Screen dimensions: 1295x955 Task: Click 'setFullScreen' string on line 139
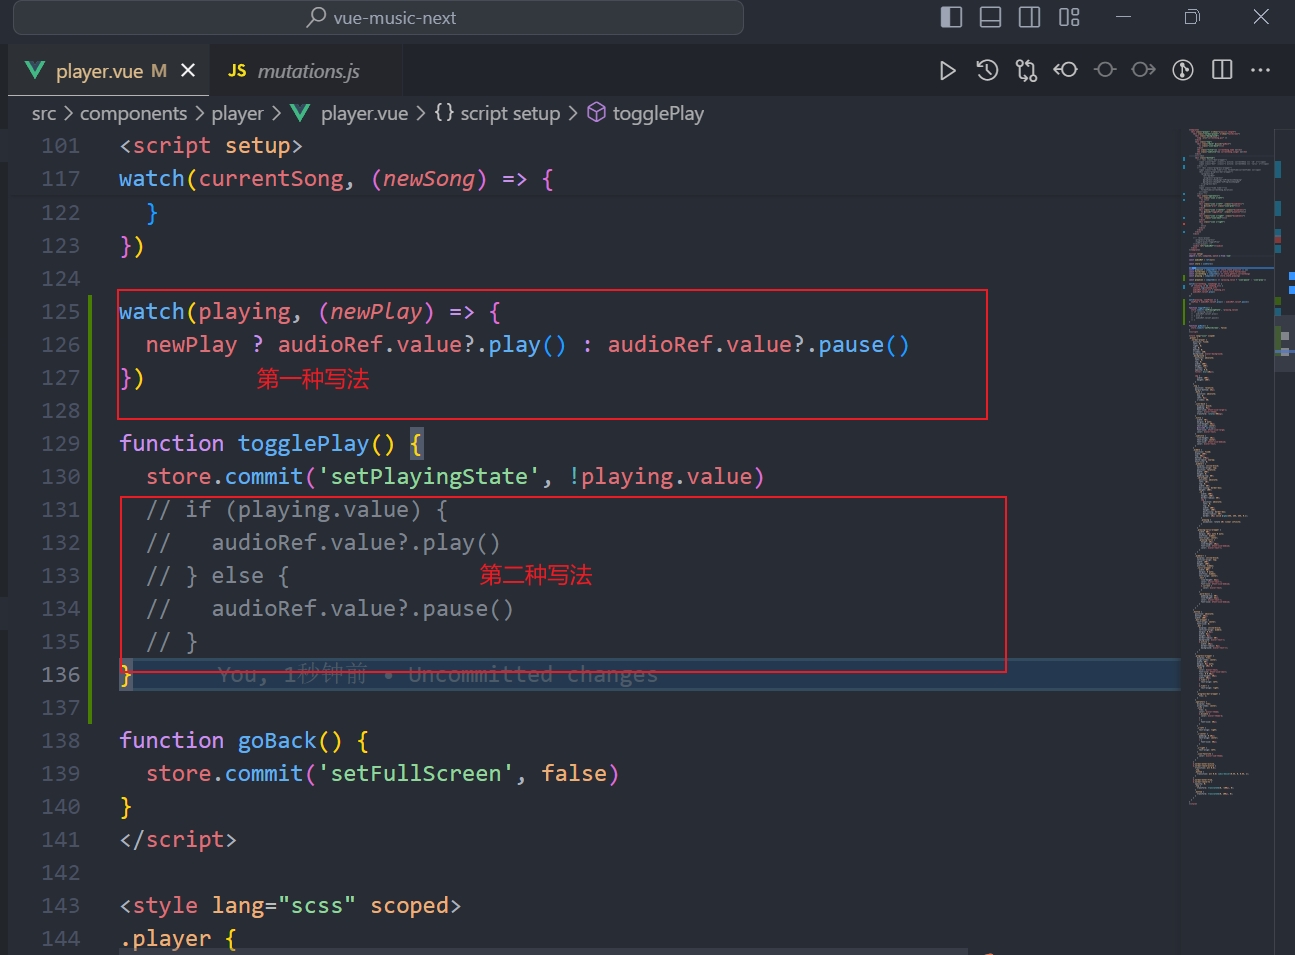tap(416, 773)
